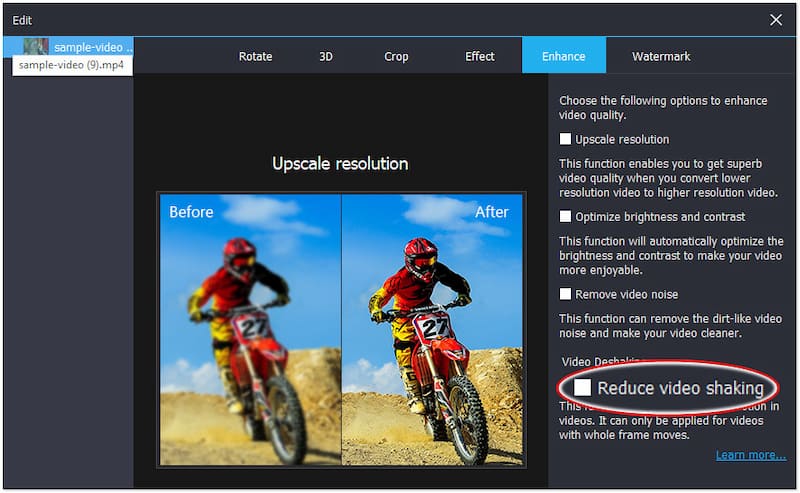Open the Effect tab
This screenshot has width=800, height=493.
(480, 56)
